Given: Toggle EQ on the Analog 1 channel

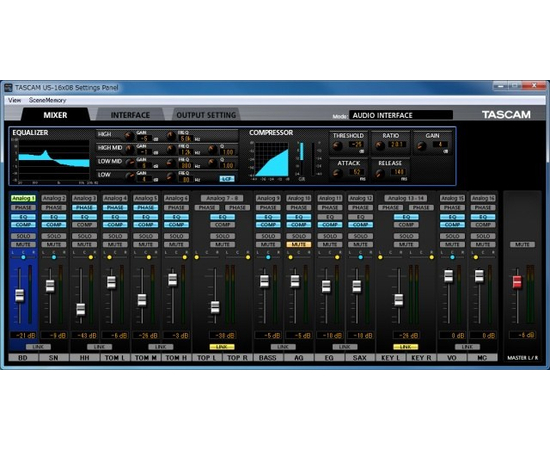Looking at the screenshot, I should 23,217.
